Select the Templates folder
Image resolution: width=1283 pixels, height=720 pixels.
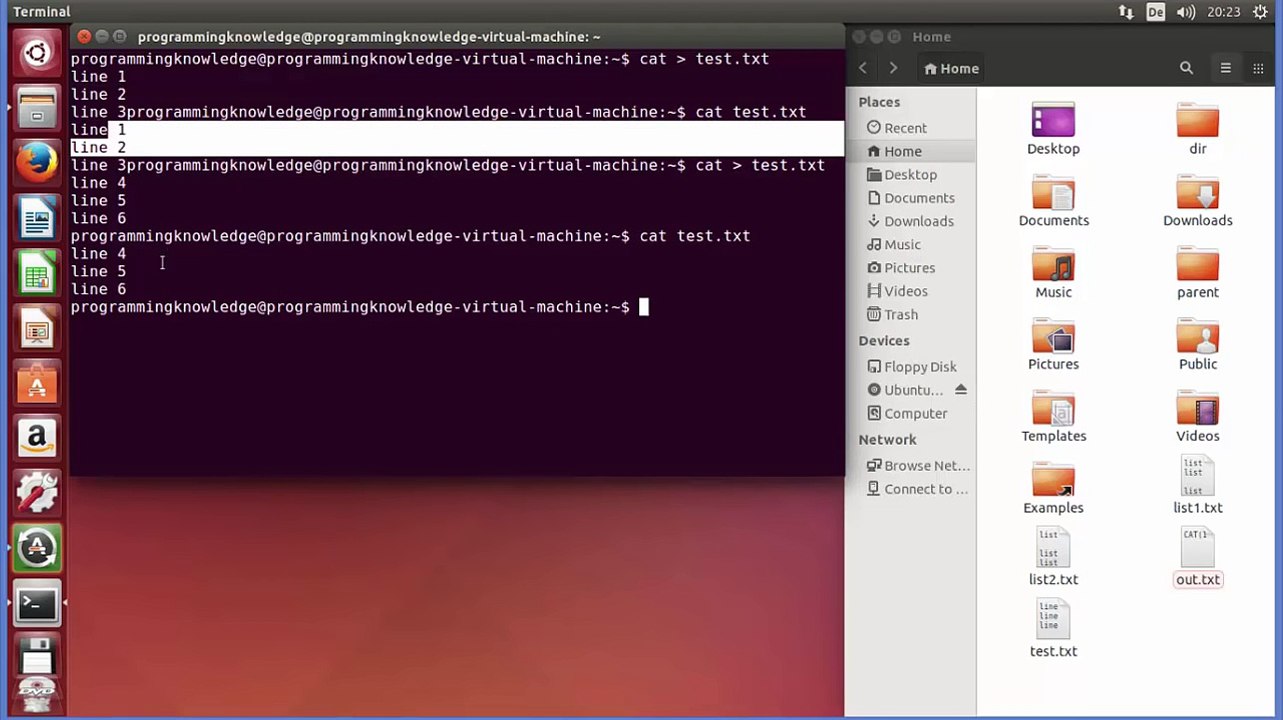(x=1053, y=417)
